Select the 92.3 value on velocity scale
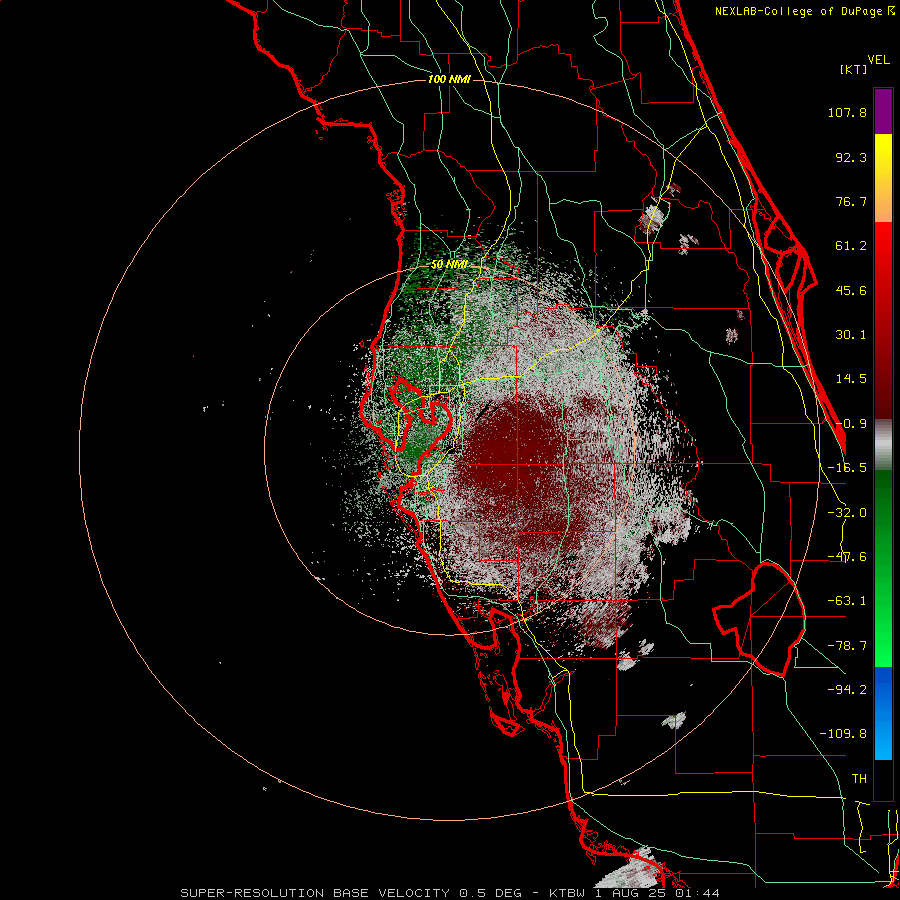Viewport: 900px width, 900px height. [851, 157]
